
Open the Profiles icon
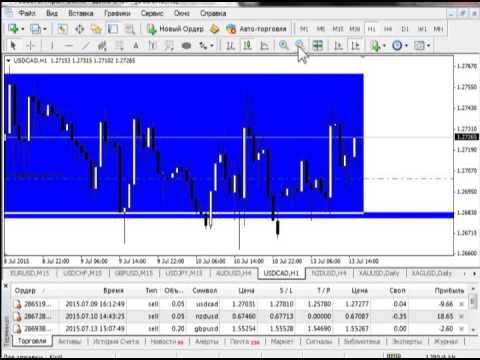point(35,29)
